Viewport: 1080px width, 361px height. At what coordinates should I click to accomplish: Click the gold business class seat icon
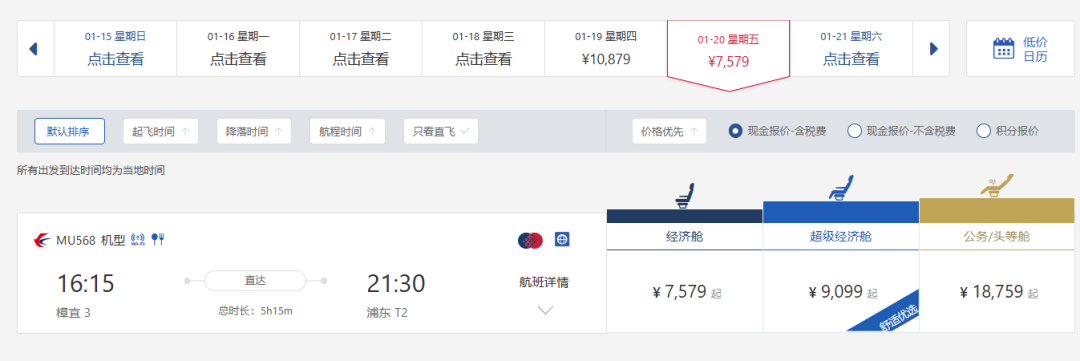pyautogui.click(x=996, y=187)
